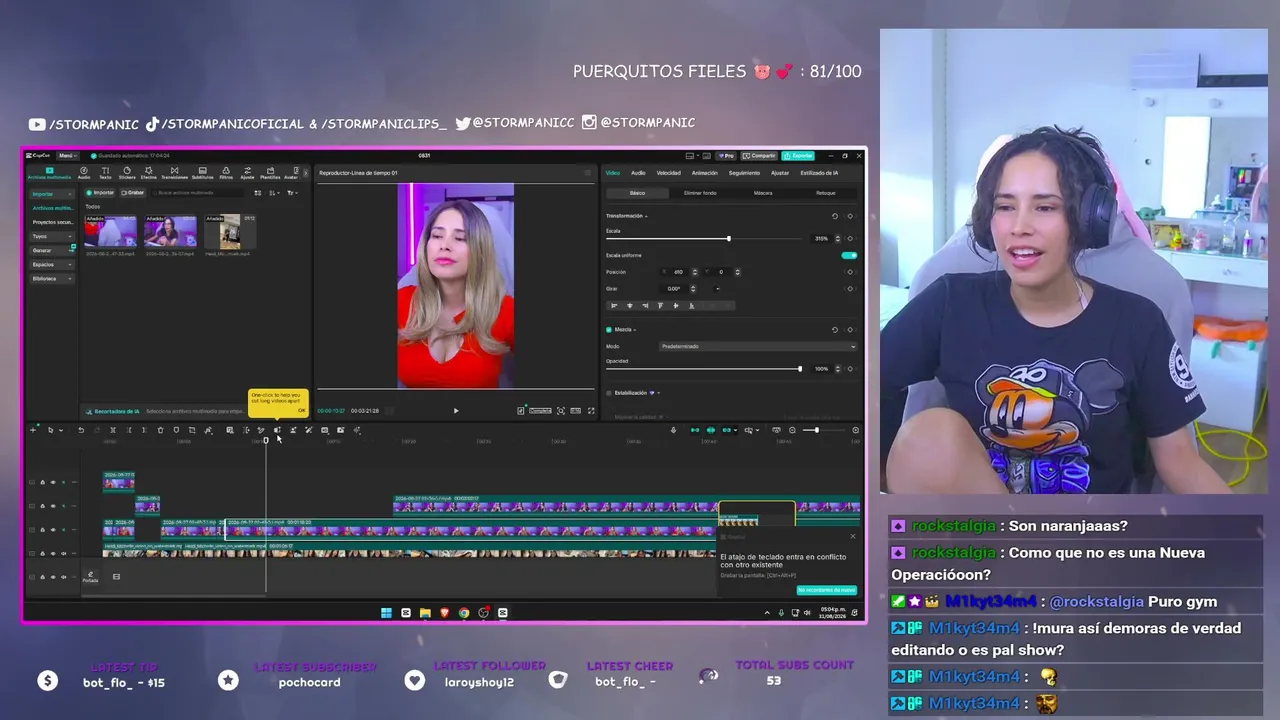
Task: Open the Efectos tab
Action: click(149, 173)
